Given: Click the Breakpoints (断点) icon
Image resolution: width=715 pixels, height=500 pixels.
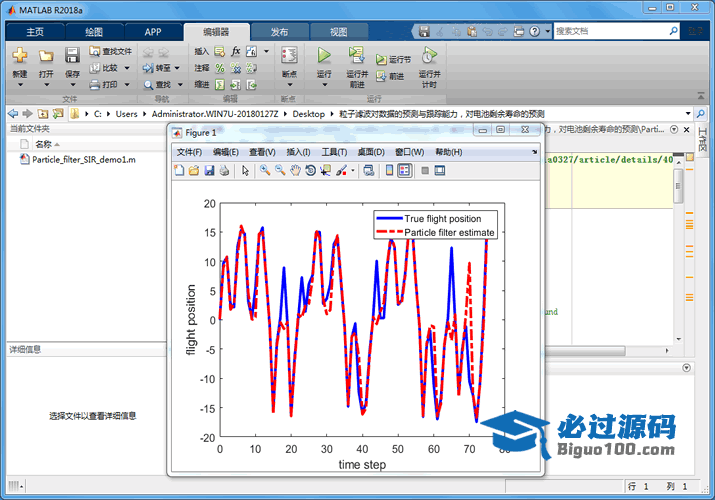Looking at the screenshot, I should coord(290,56).
